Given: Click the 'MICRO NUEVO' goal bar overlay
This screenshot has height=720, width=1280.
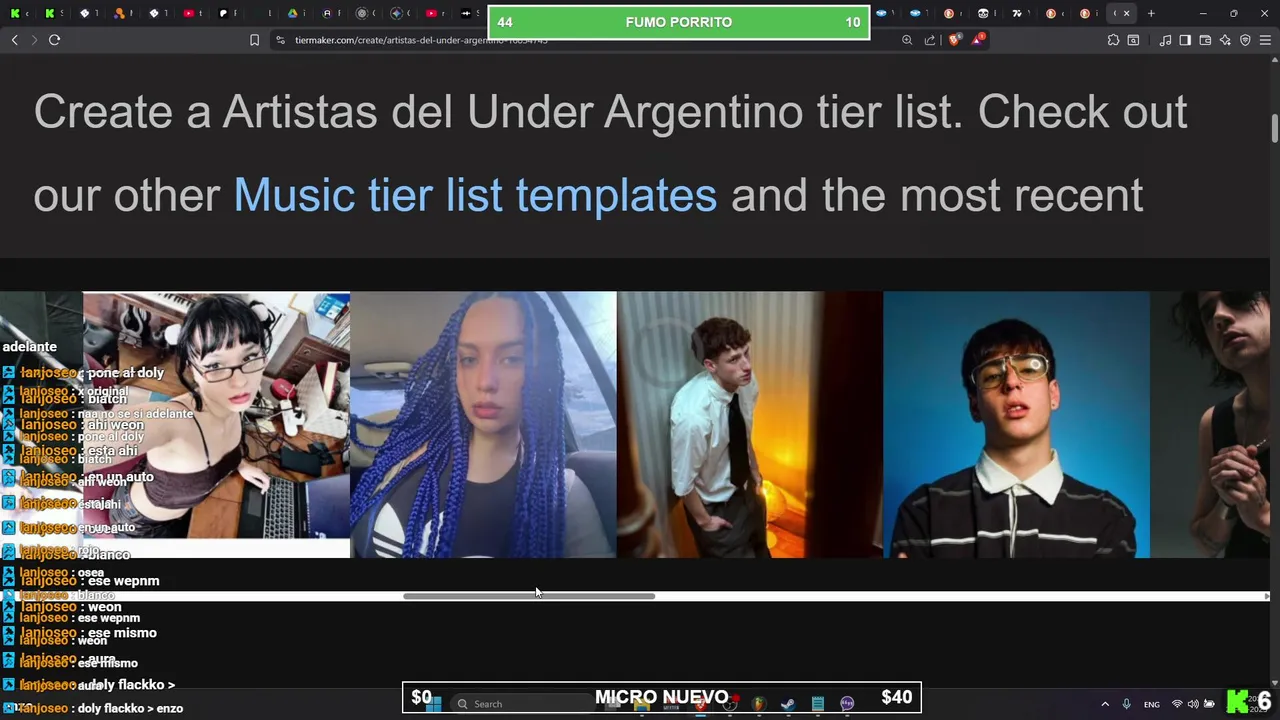Looking at the screenshot, I should point(661,697).
